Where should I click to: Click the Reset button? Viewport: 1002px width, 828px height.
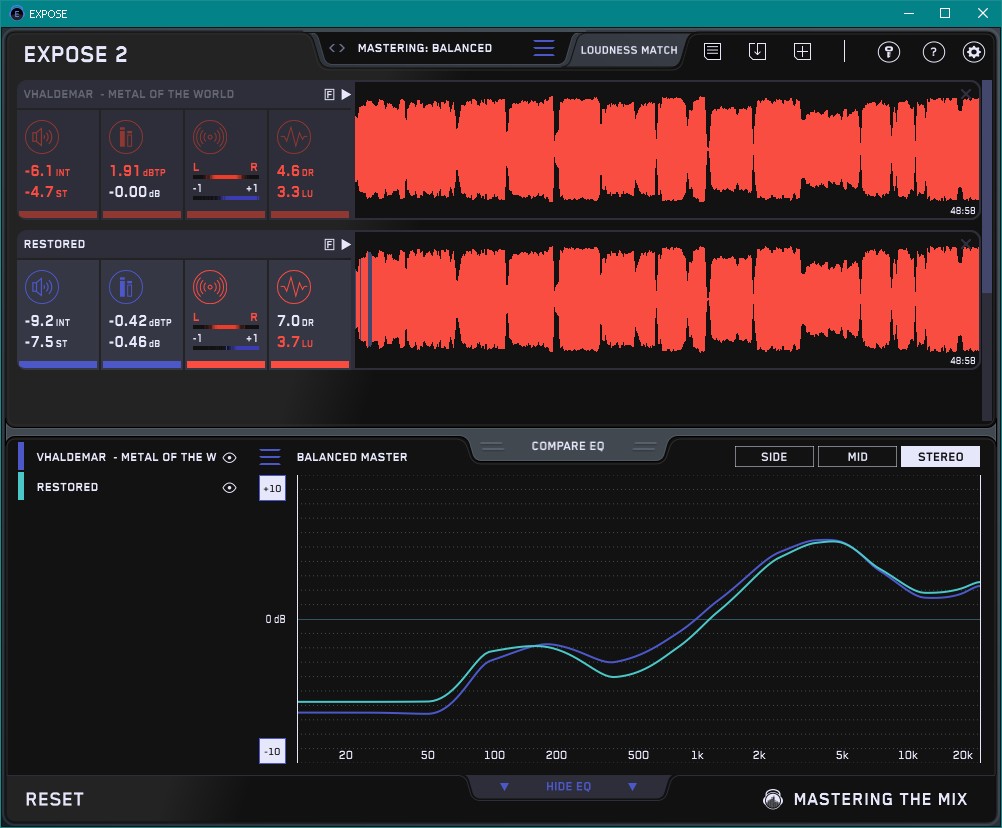click(55, 799)
